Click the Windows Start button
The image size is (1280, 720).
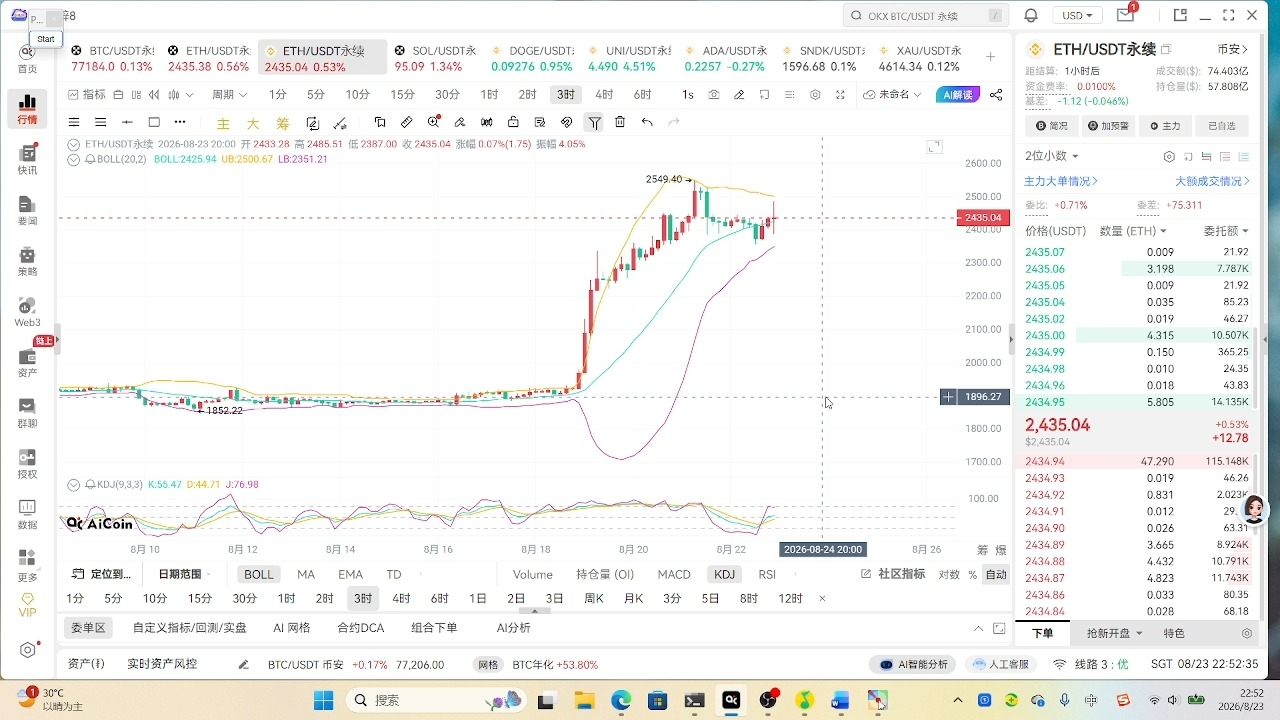click(324, 701)
